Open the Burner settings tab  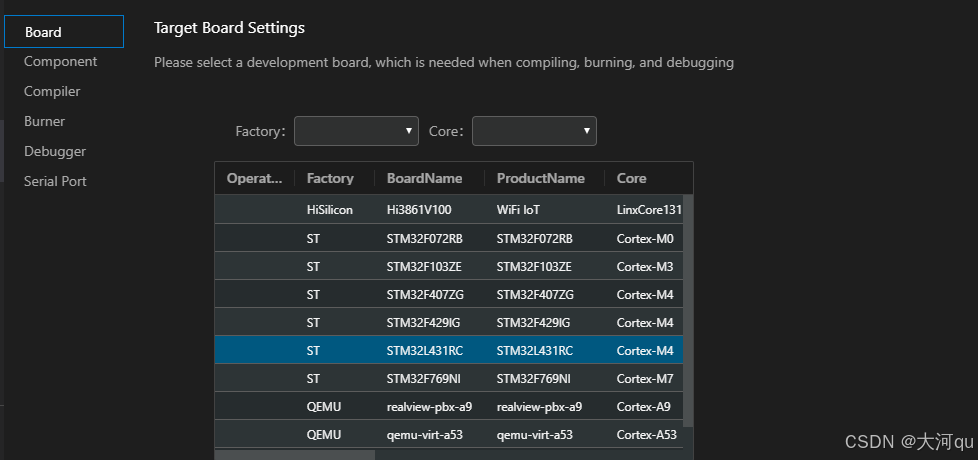(x=44, y=121)
